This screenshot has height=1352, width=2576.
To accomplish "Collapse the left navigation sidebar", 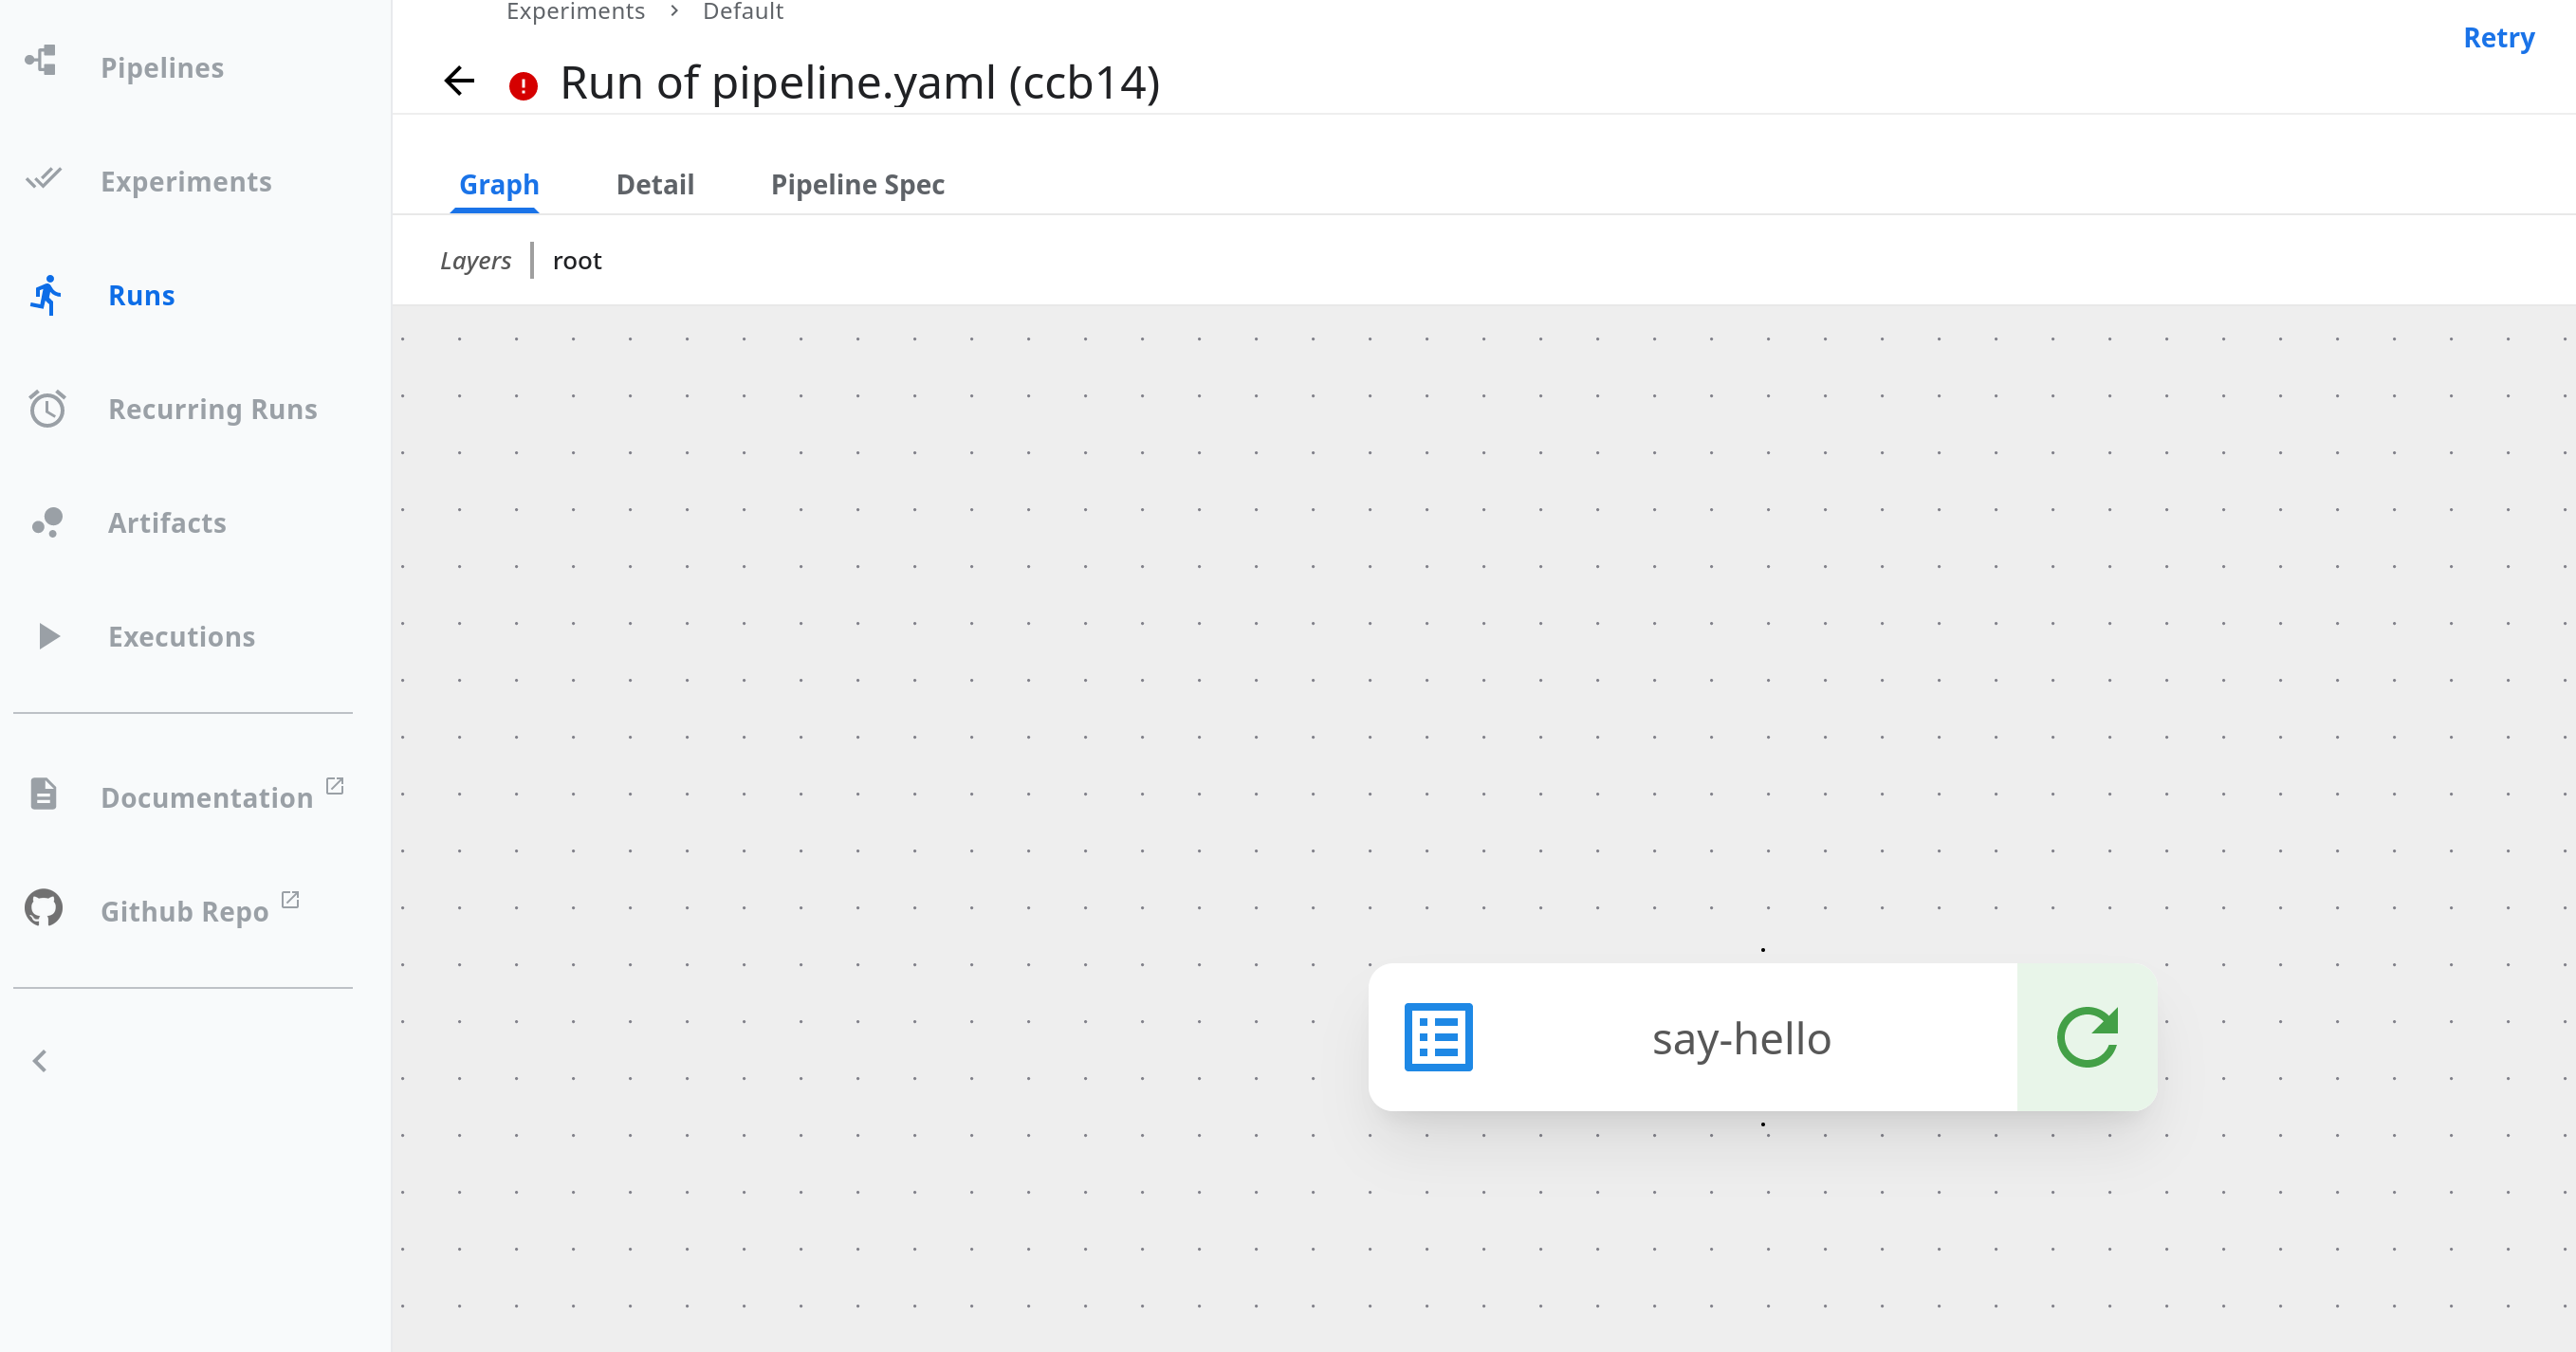I will point(40,1061).
